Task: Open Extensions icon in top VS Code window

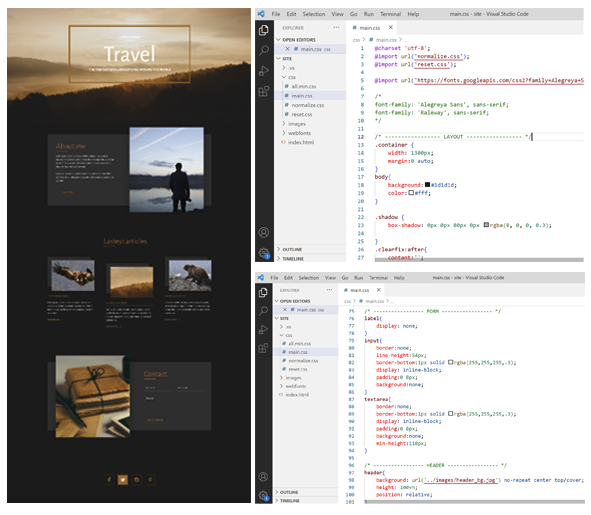Action: 264,91
